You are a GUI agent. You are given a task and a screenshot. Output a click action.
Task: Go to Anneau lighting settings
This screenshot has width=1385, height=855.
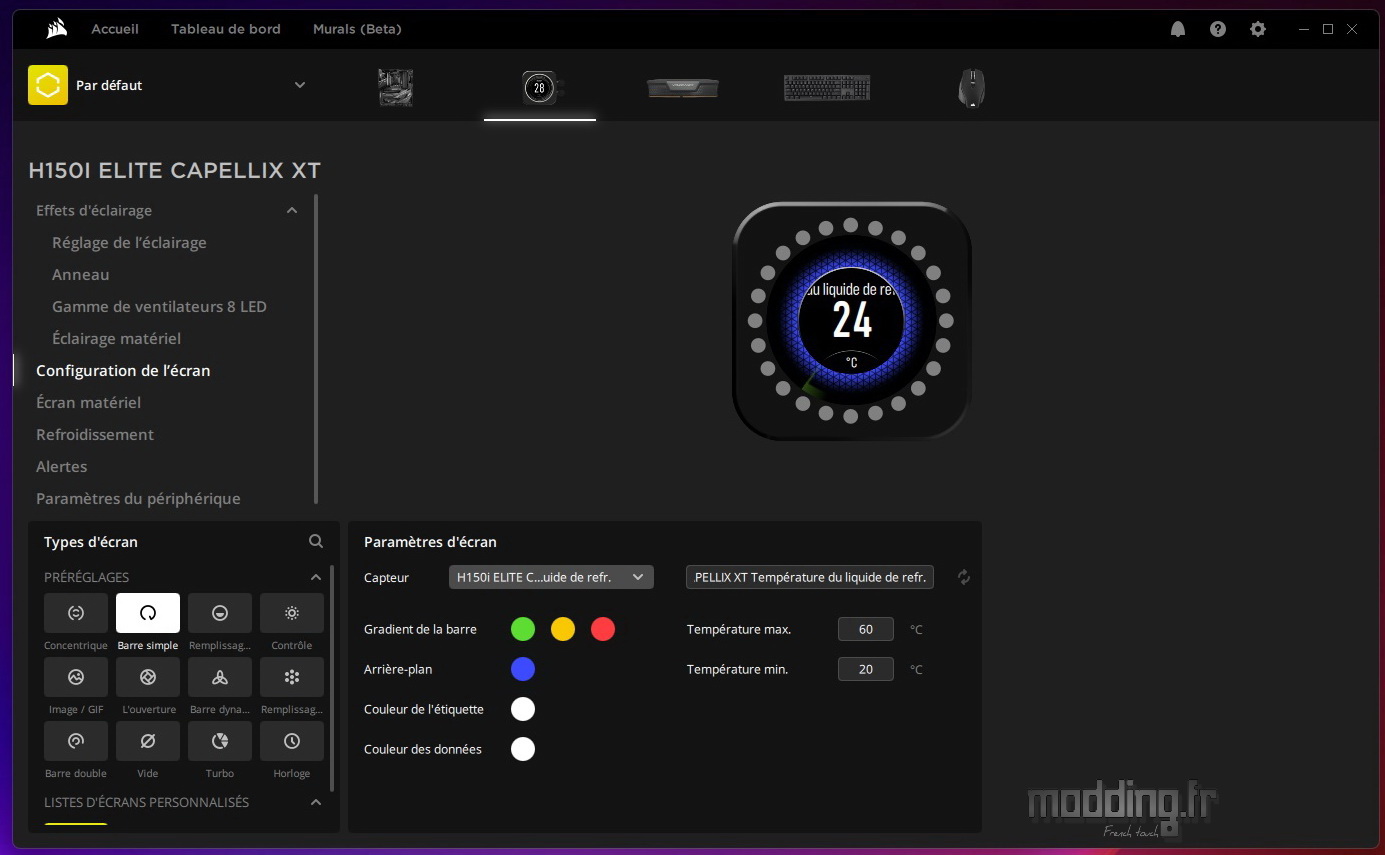click(x=81, y=274)
